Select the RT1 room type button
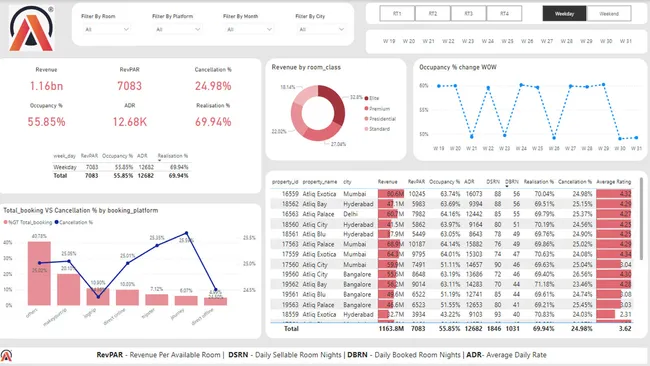This screenshot has width=650, height=366. 397,13
